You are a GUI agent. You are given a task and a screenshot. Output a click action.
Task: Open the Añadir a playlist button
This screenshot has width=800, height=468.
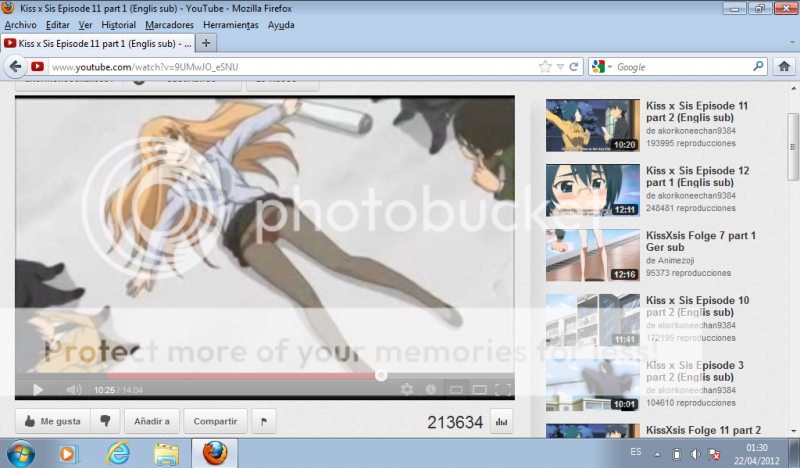(x=152, y=422)
